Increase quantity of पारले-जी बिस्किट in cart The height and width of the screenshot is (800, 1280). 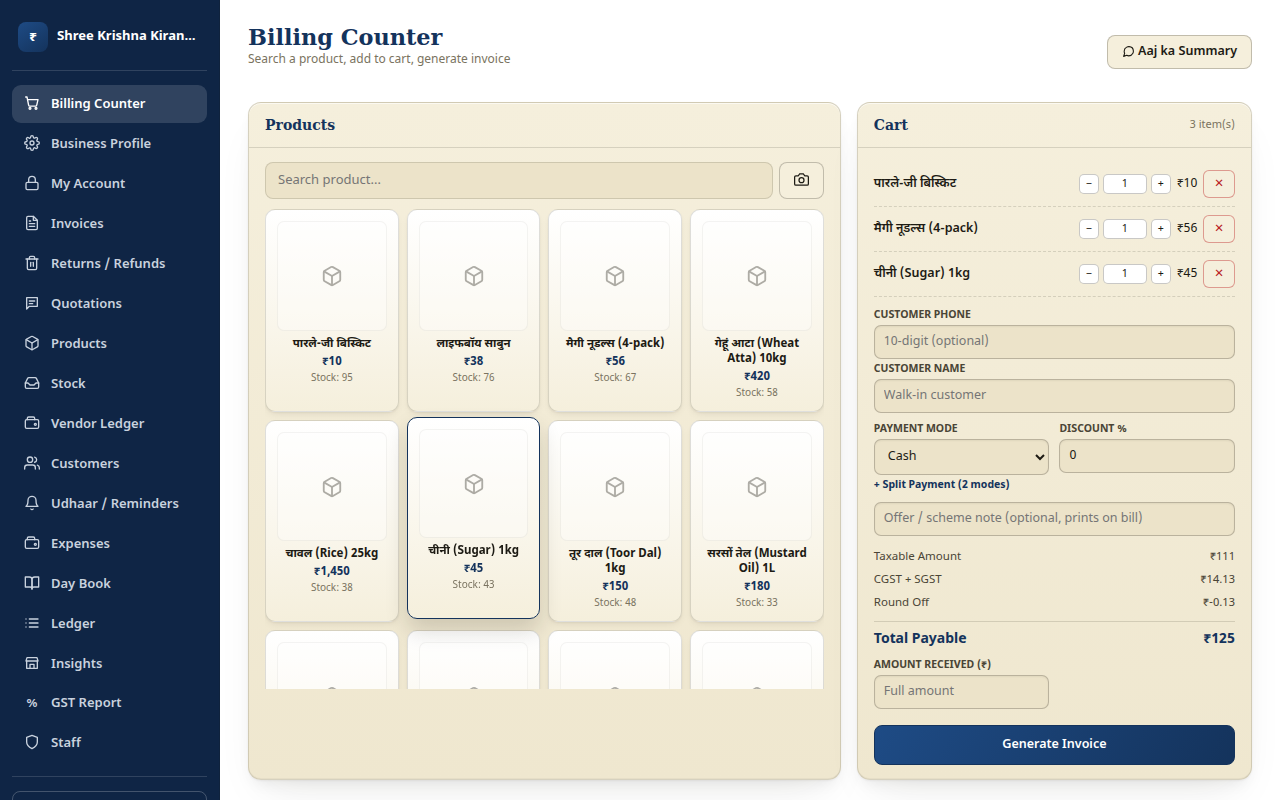click(1160, 184)
